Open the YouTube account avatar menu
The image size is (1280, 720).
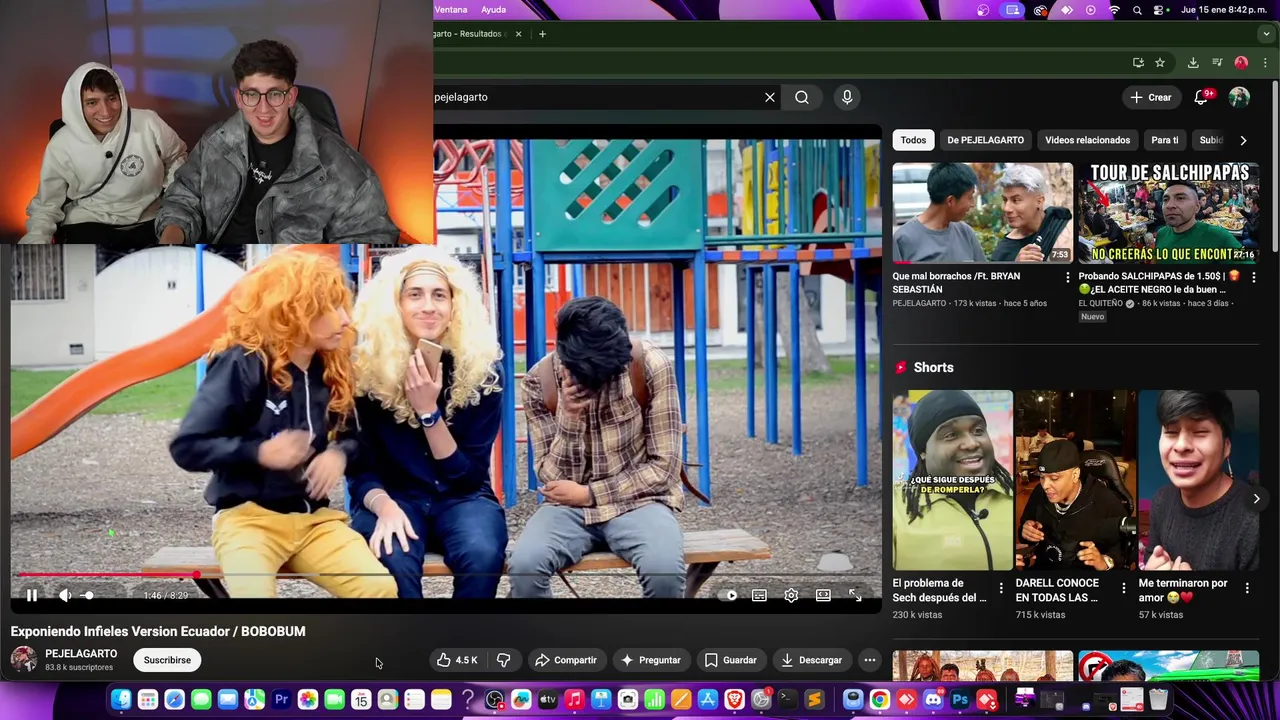(x=1239, y=97)
